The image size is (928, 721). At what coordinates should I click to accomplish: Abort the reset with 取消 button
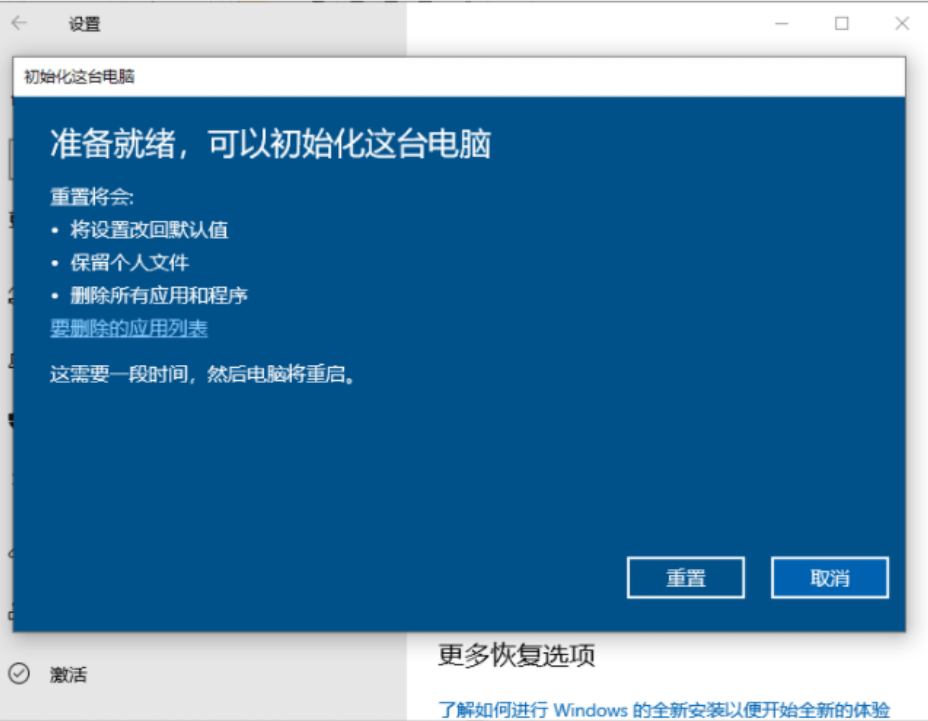(x=830, y=578)
